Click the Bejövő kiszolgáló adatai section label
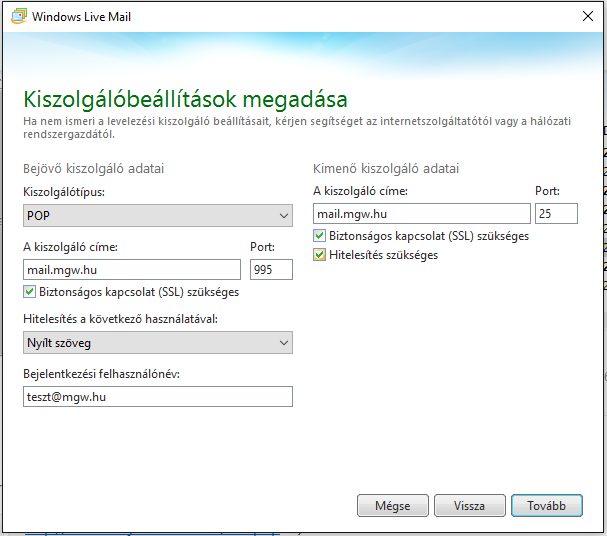607x536 pixels. (x=93, y=168)
